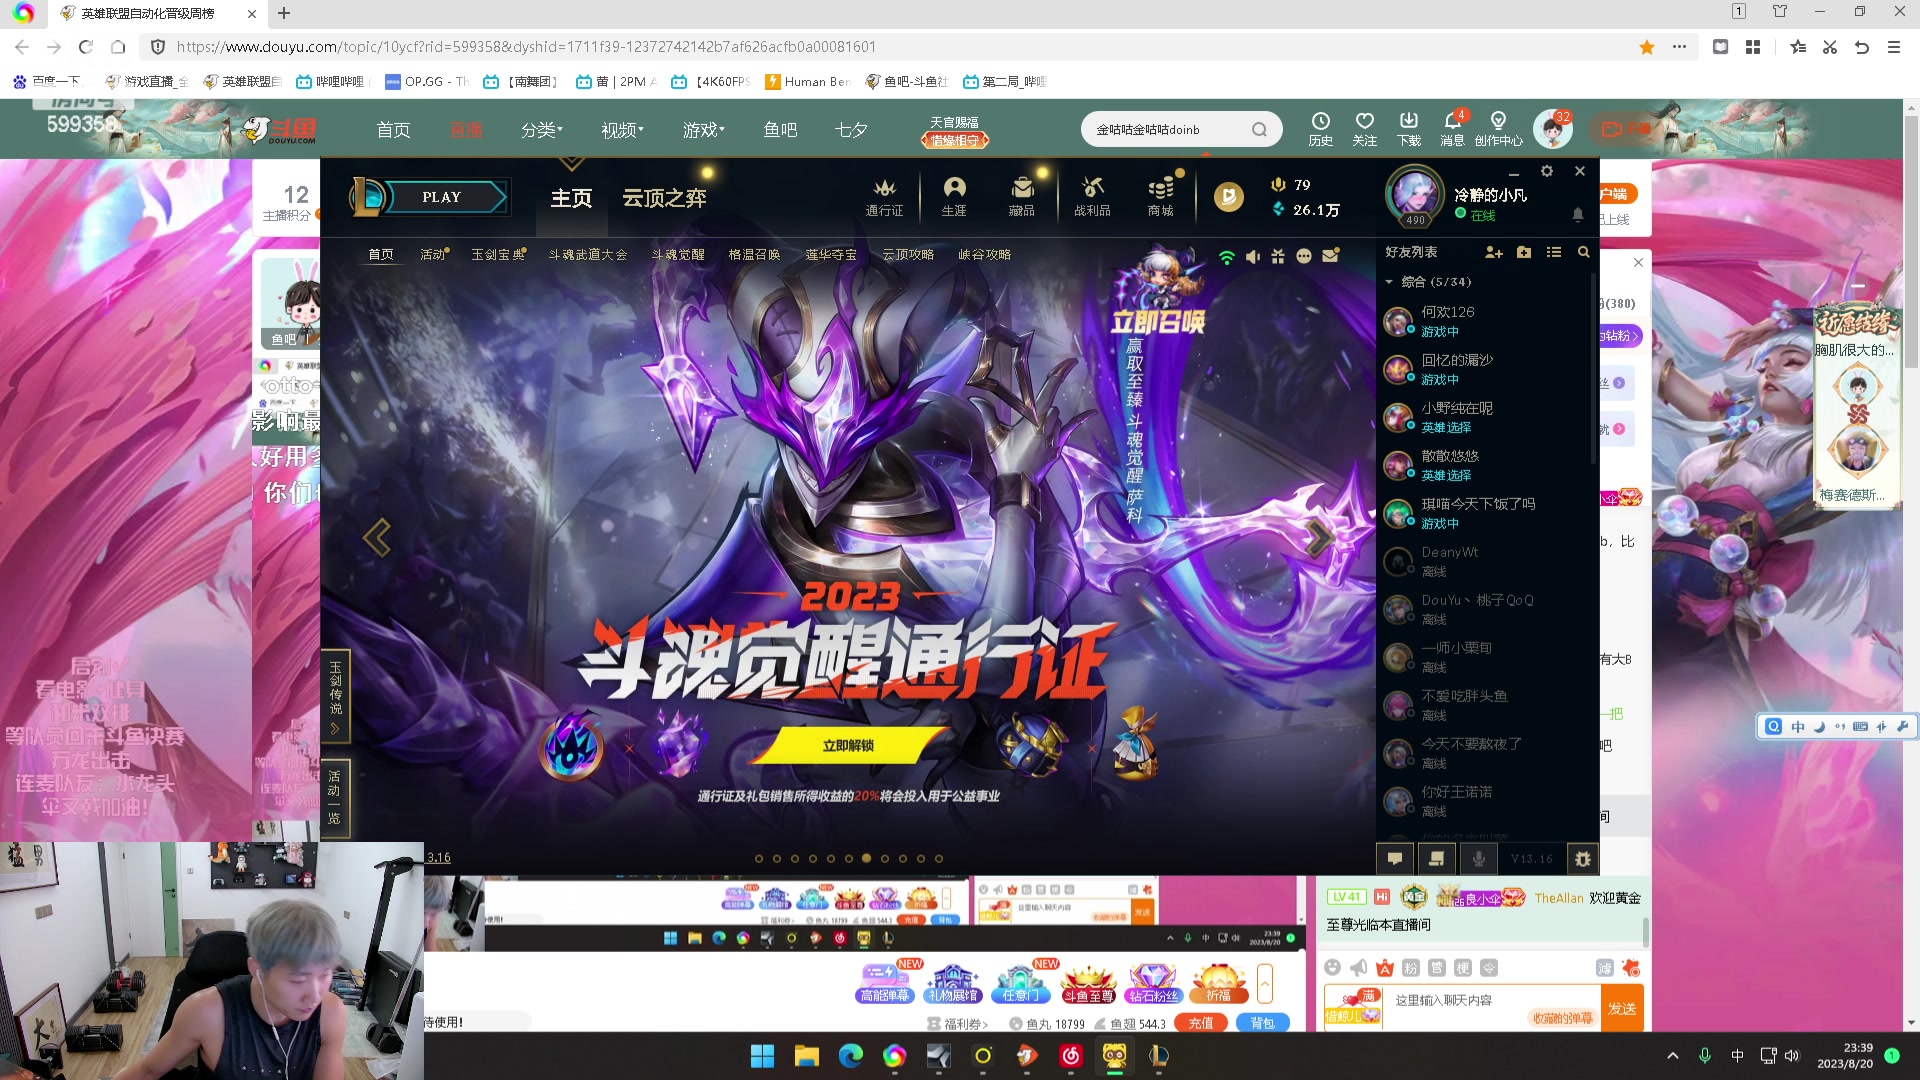
Task: Click the add friend icon
Action: tap(1494, 253)
